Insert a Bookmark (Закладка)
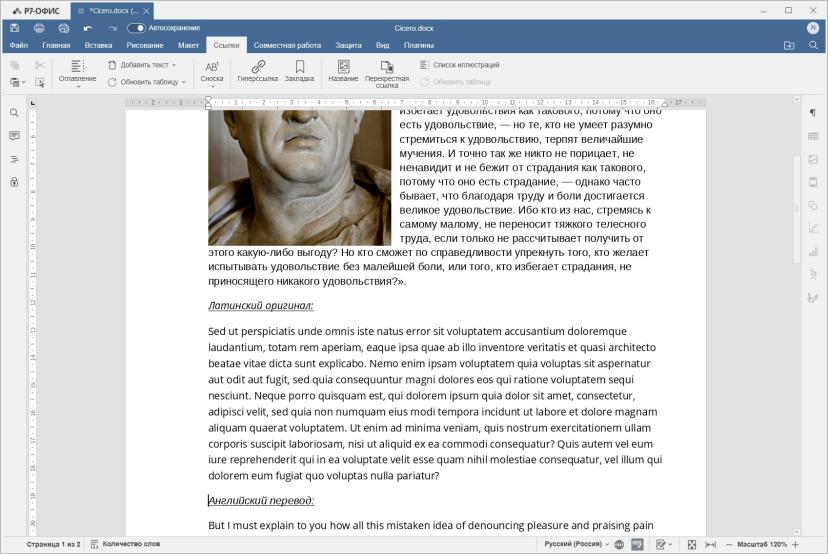This screenshot has width=828, height=554. (x=299, y=71)
